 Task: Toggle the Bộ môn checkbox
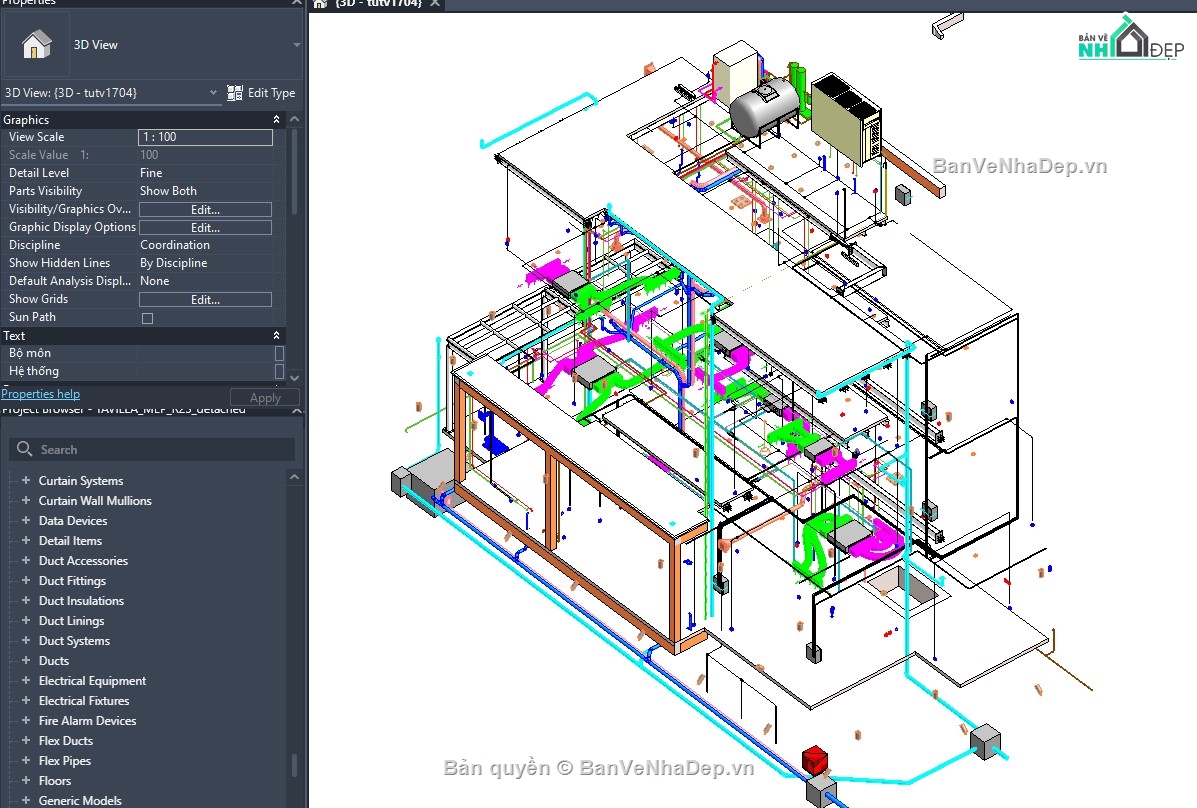[279, 354]
